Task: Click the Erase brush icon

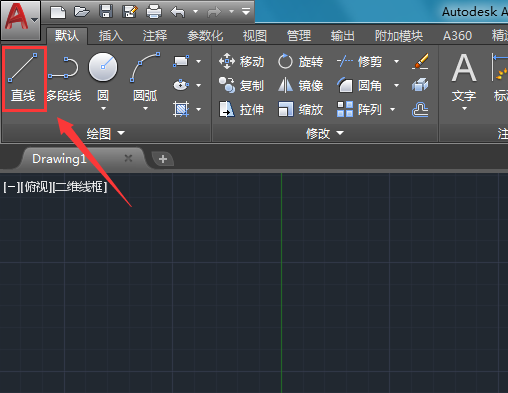Action: tap(420, 62)
